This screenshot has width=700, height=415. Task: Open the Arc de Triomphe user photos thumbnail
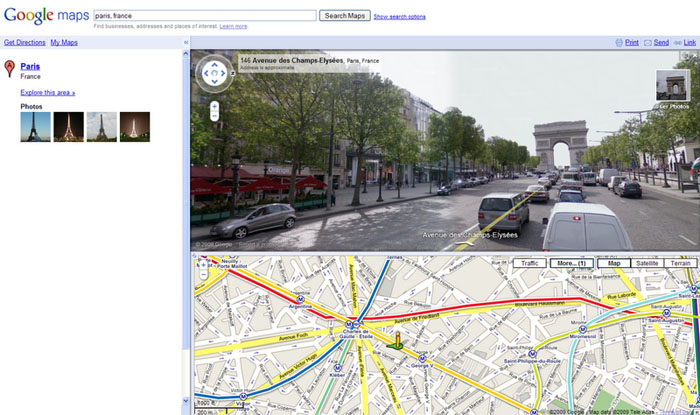coord(672,86)
